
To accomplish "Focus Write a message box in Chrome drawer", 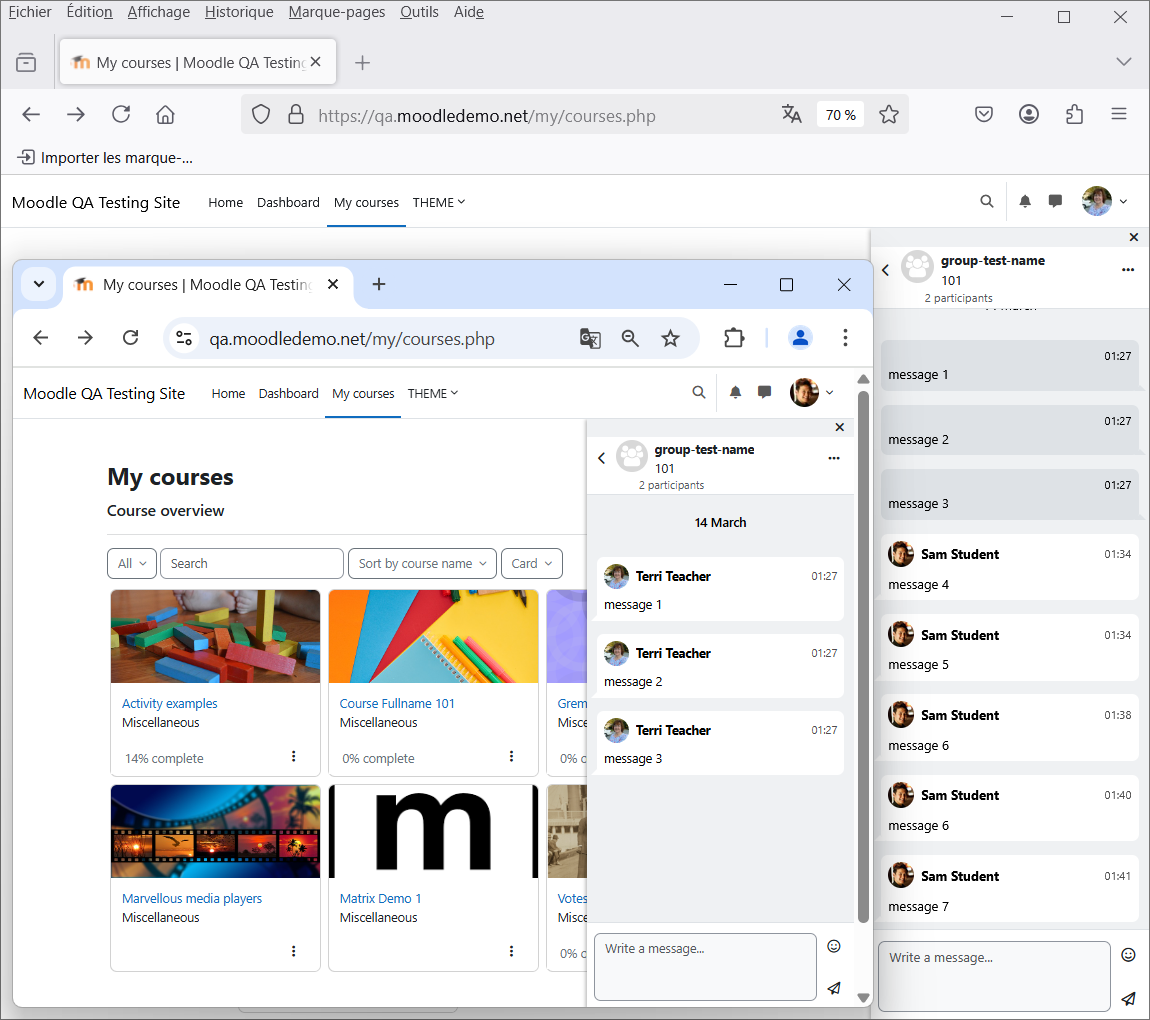I will [x=706, y=966].
